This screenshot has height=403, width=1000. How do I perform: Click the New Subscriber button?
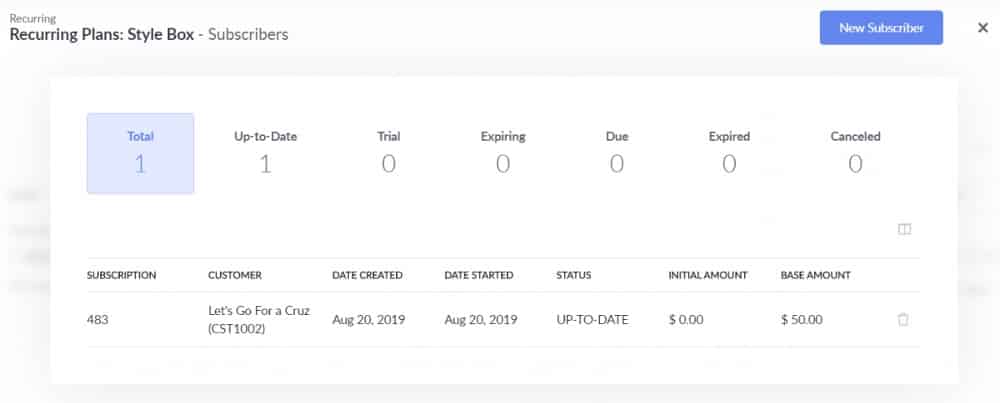click(x=881, y=27)
